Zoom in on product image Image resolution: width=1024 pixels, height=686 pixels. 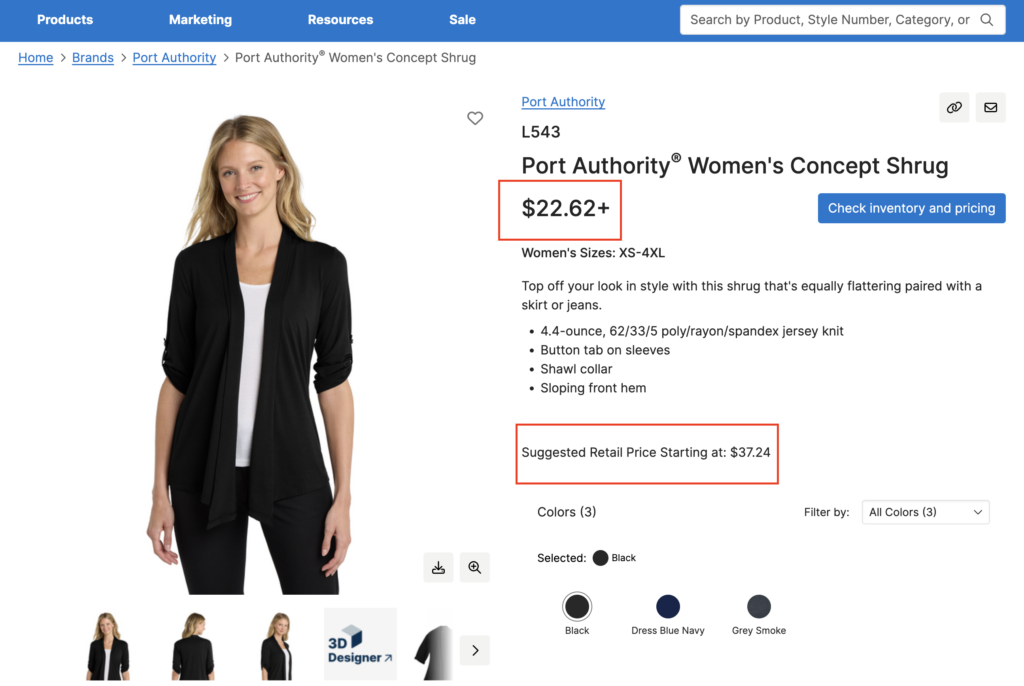[x=475, y=567]
